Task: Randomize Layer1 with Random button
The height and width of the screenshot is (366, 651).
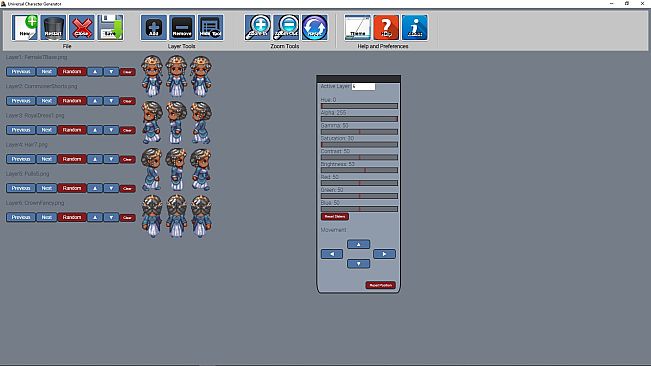Action: pos(72,72)
